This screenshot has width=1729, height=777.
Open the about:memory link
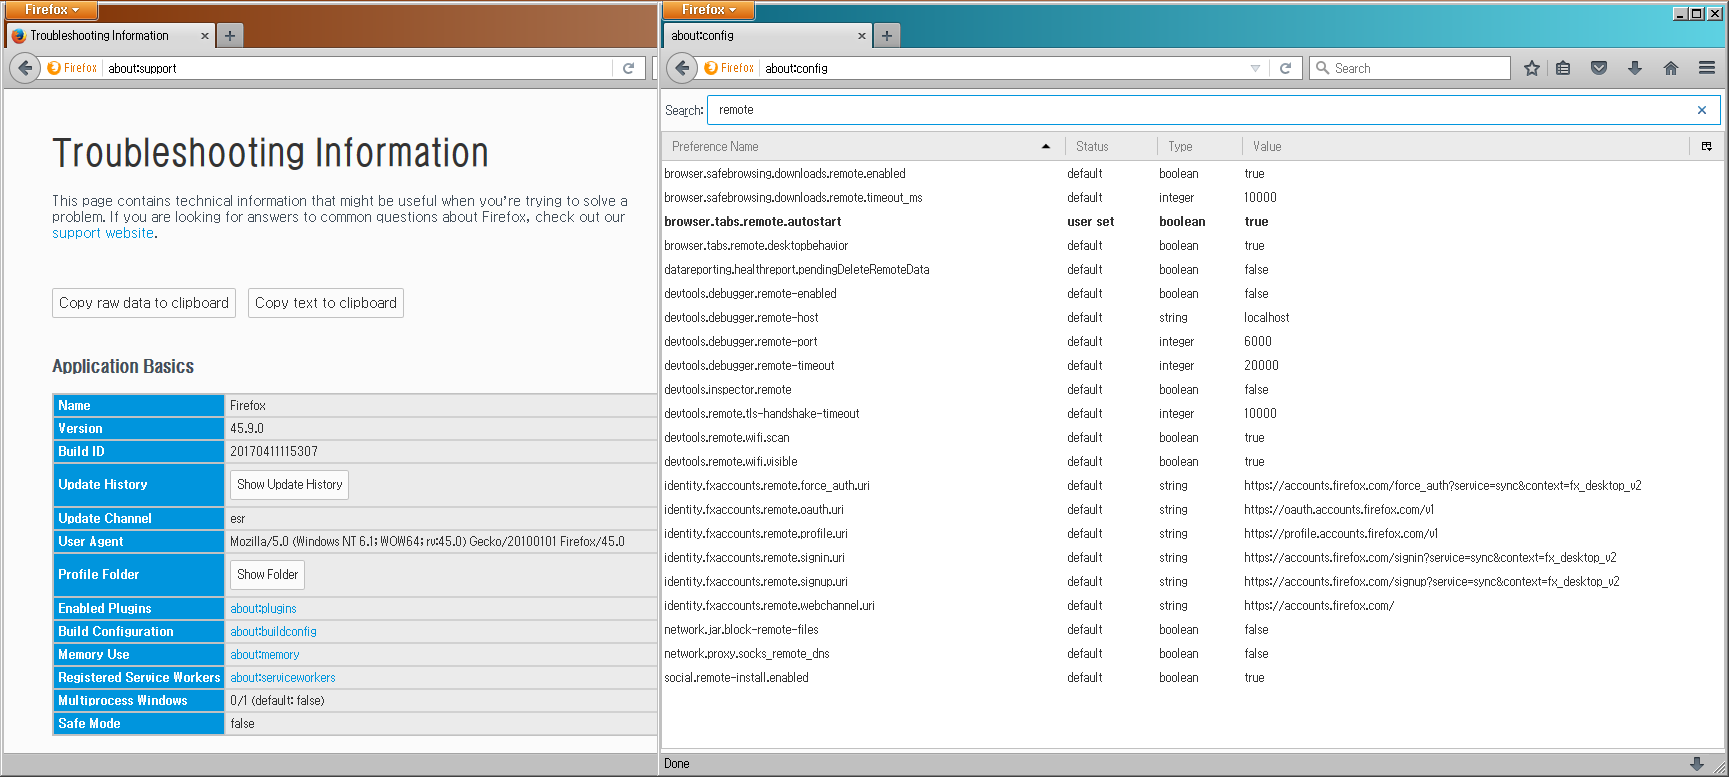[x=265, y=654]
